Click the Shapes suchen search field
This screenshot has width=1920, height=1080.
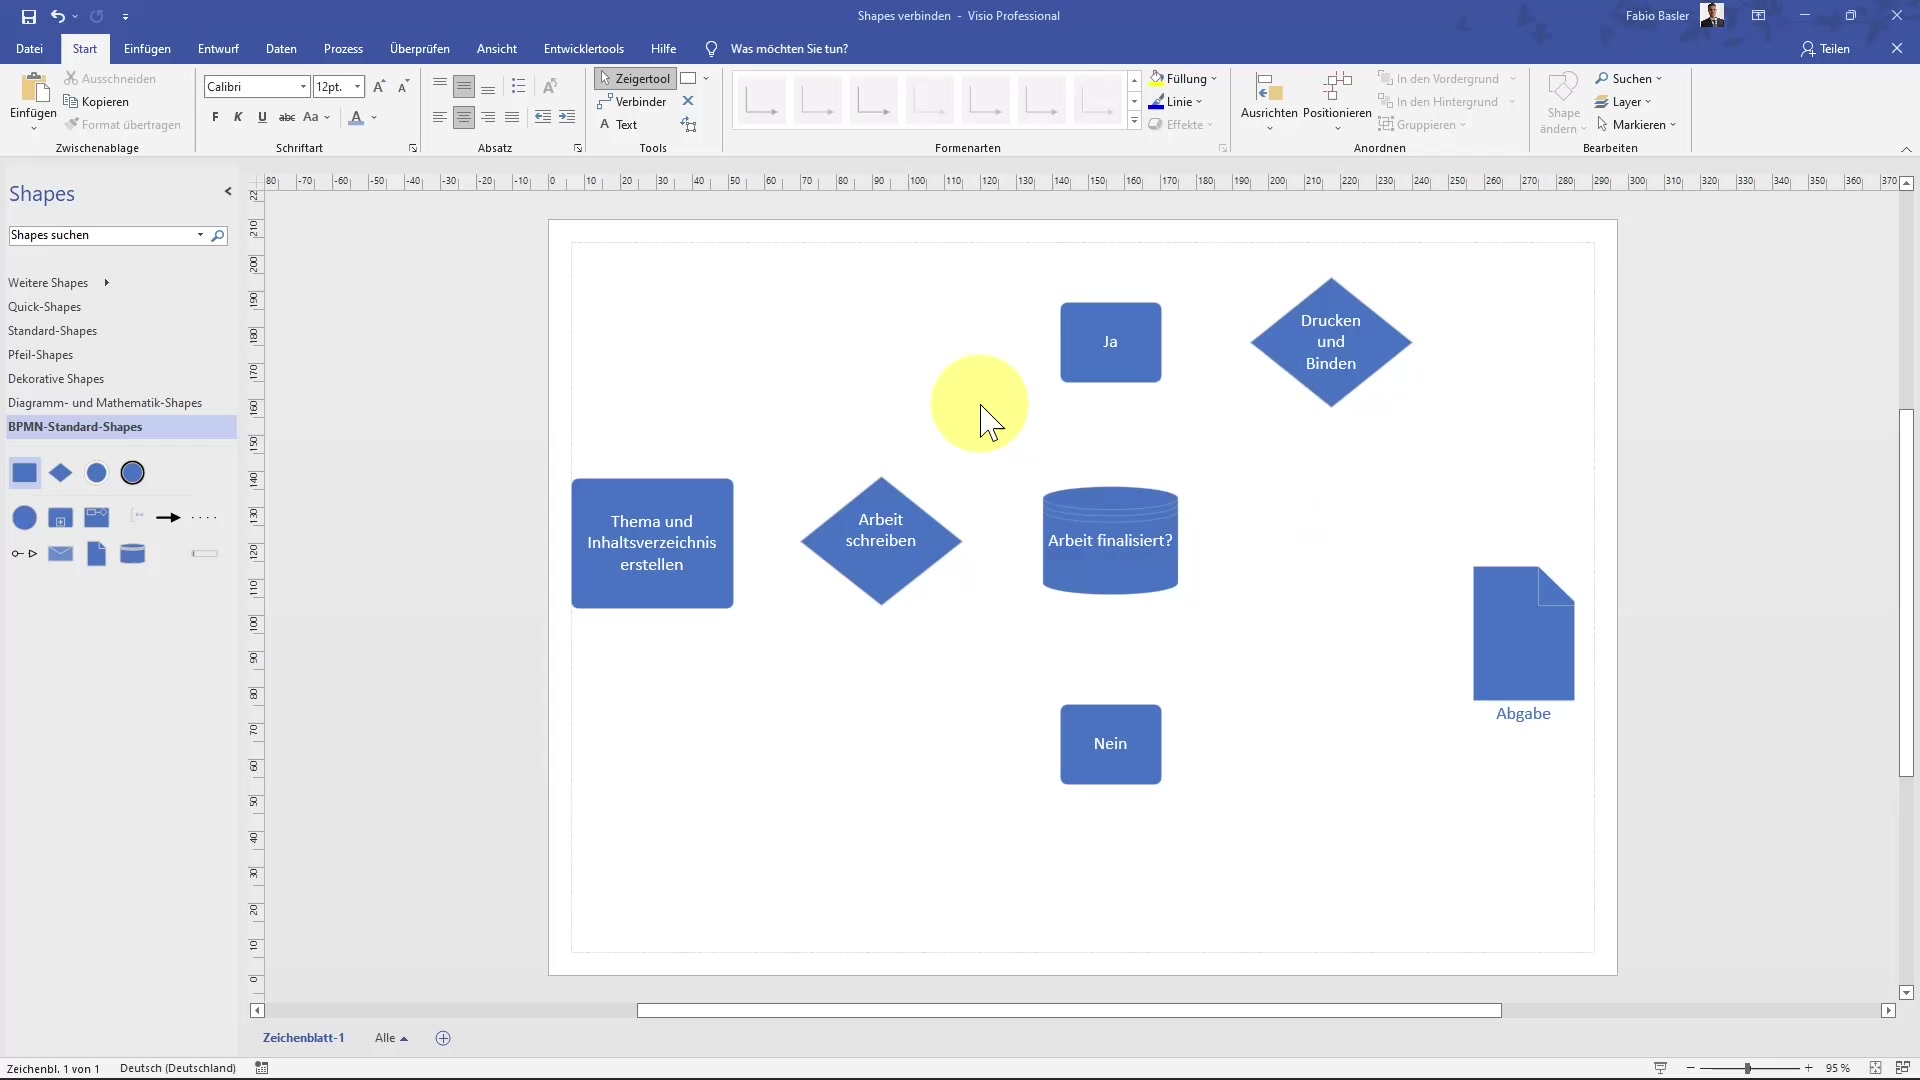100,235
